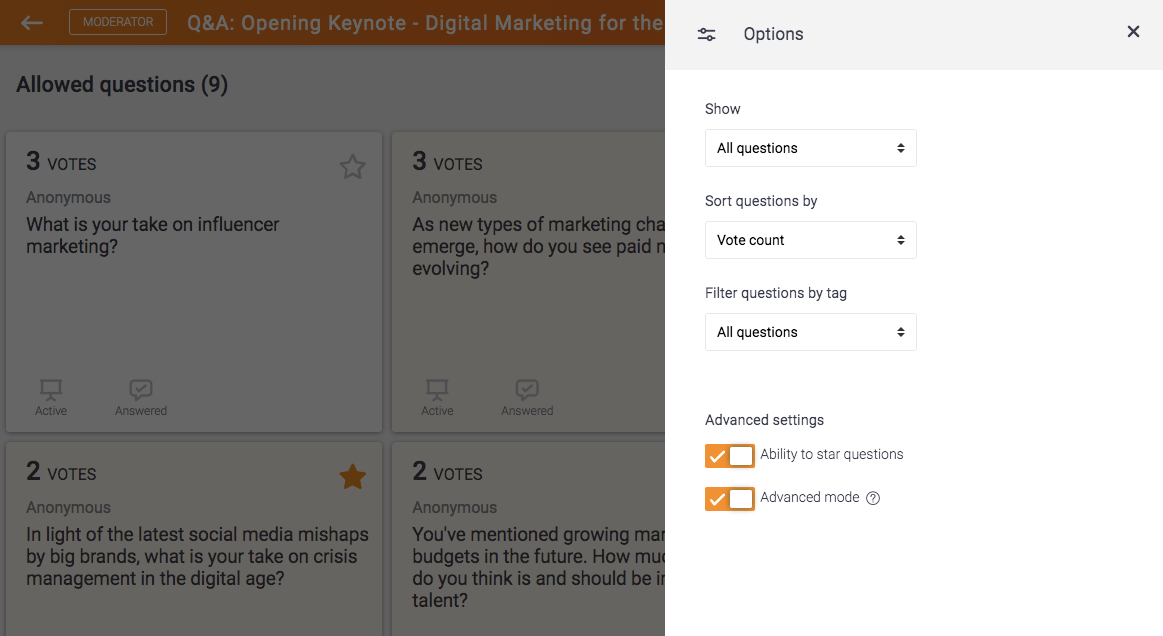Turn off Advanced mode toggle

730,498
